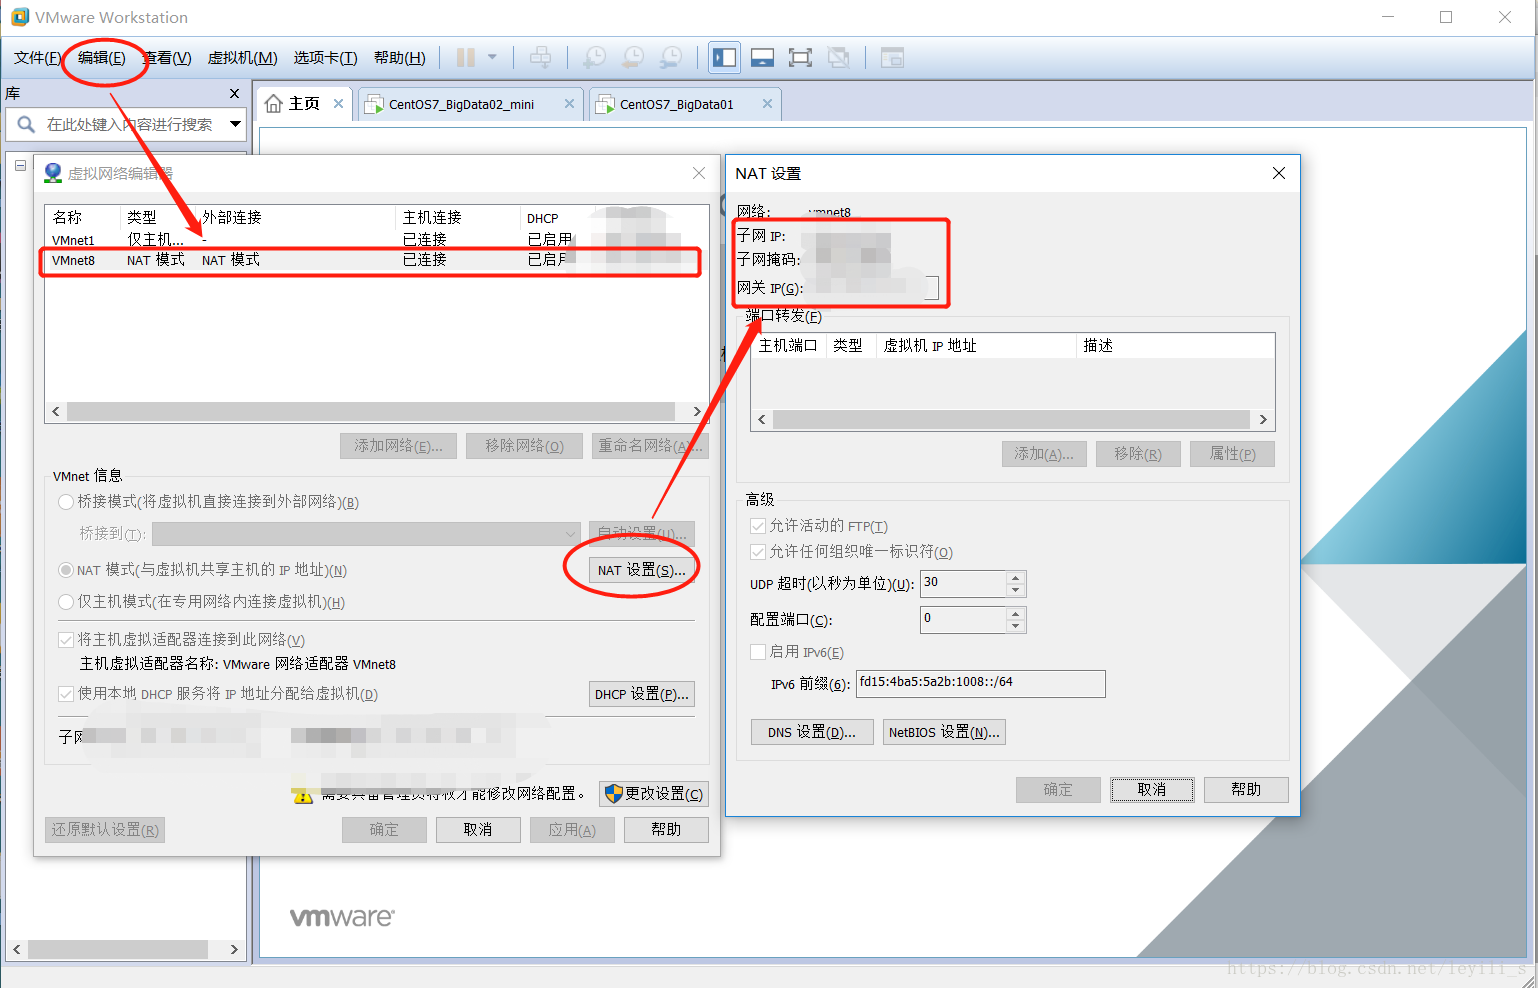Open the 查看(V) menu
1538x988 pixels.
pos(167,58)
